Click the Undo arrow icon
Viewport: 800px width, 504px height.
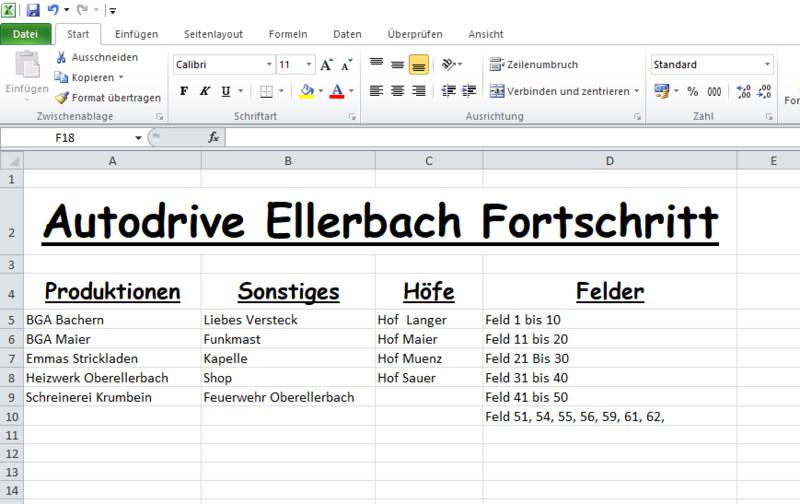pos(52,10)
